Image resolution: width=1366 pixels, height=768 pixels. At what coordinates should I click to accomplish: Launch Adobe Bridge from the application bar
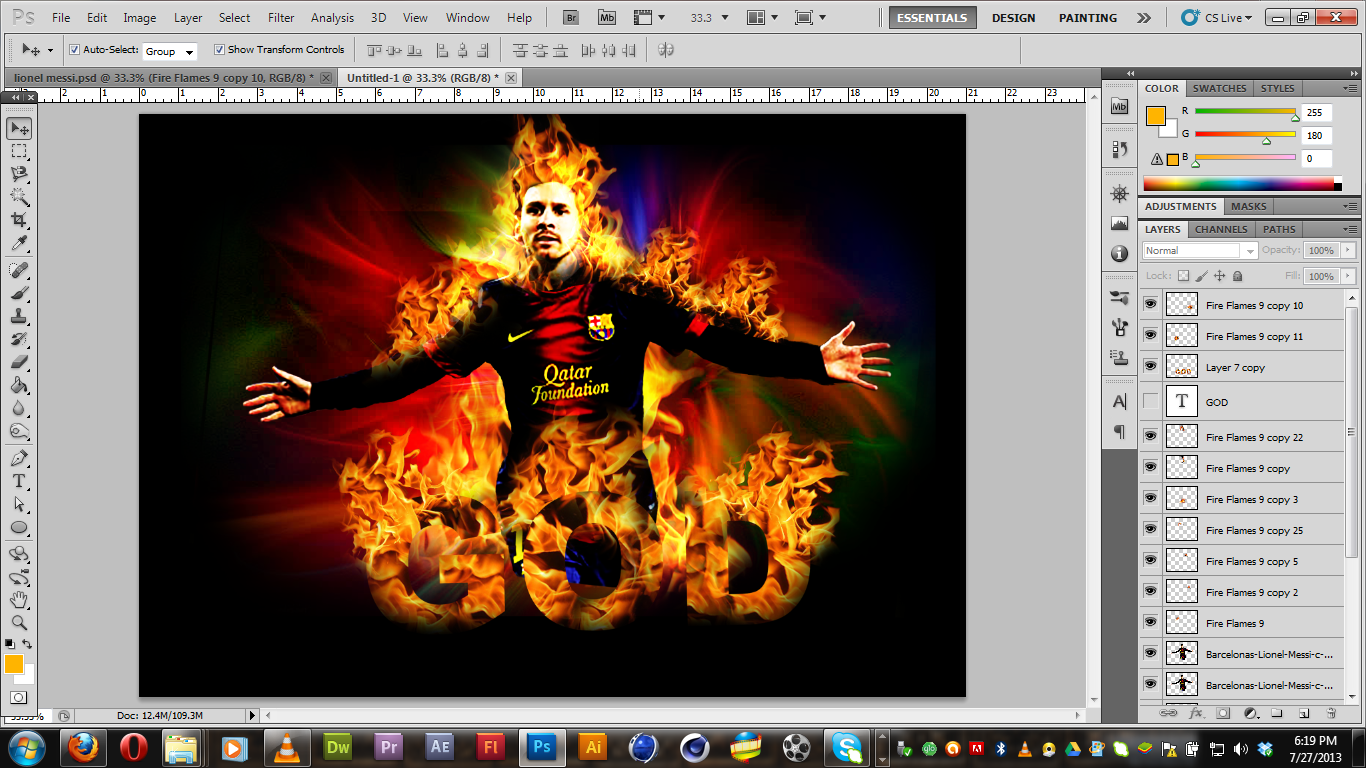click(569, 17)
